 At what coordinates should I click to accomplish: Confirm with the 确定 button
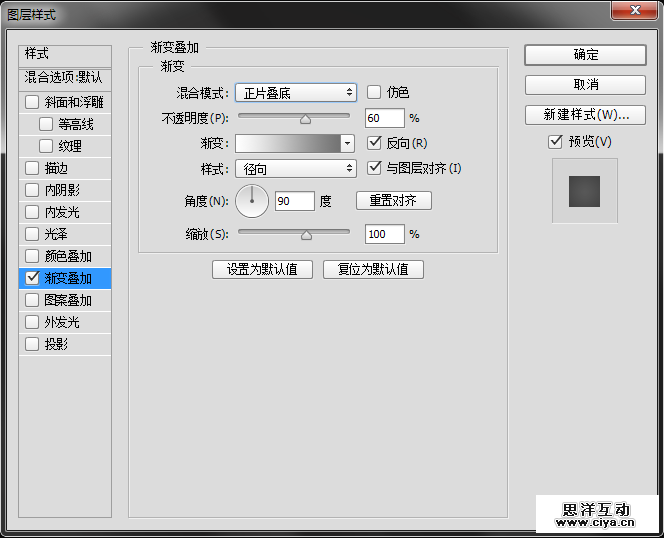click(x=585, y=55)
